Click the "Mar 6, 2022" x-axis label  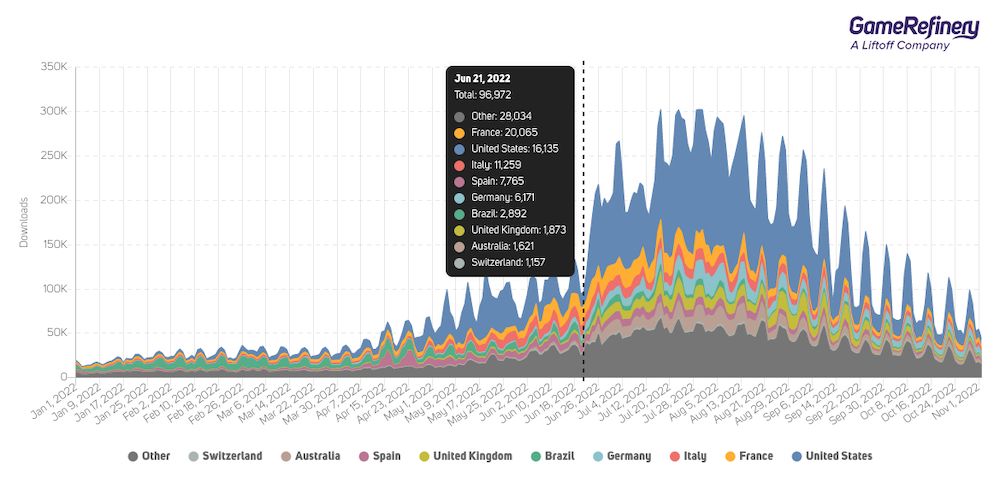click(244, 401)
